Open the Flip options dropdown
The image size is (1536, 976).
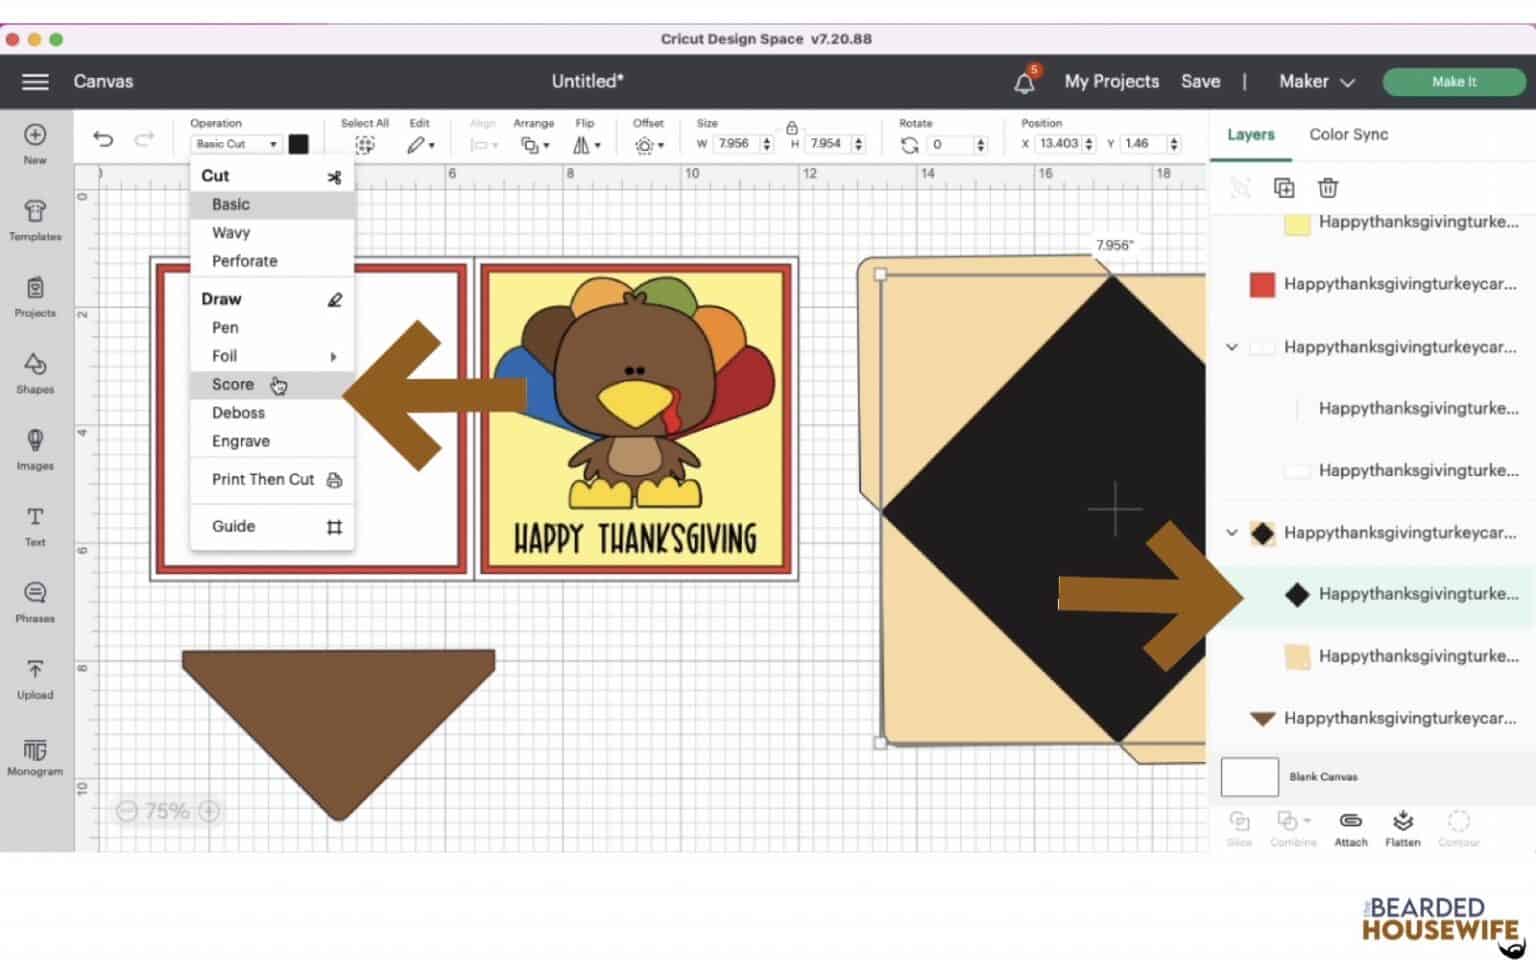coord(586,144)
